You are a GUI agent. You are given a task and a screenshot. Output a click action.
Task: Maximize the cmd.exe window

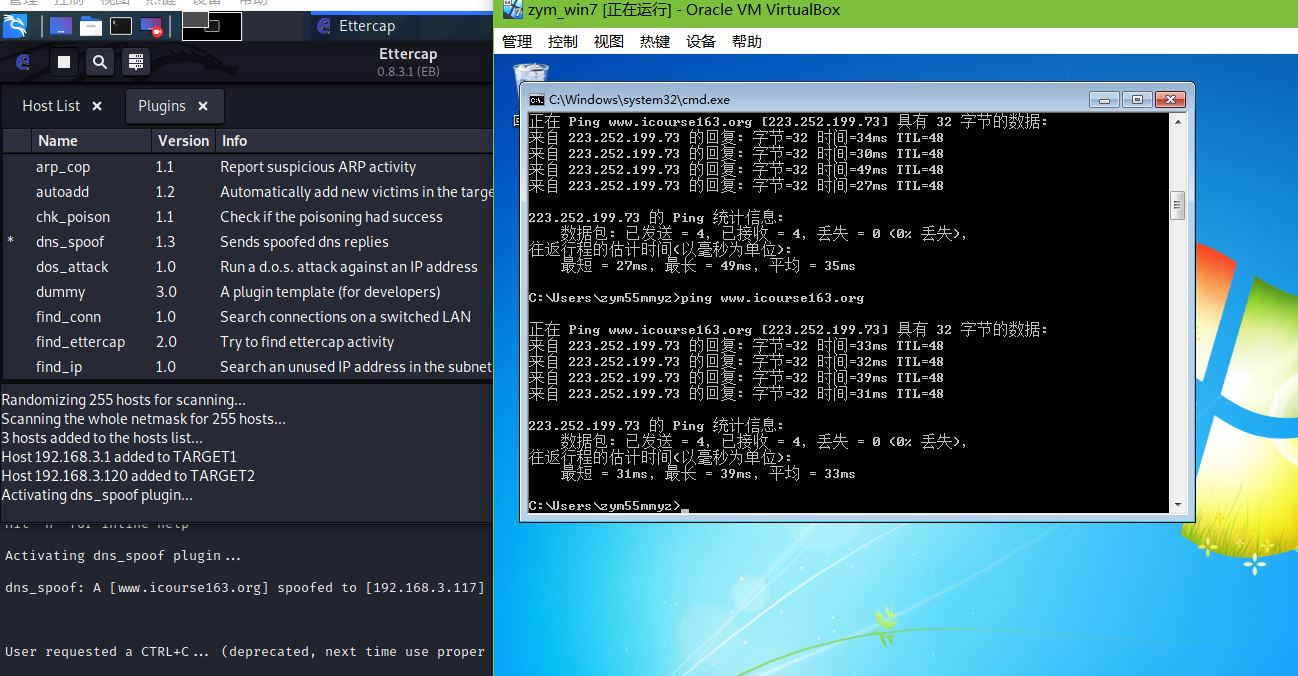[1137, 99]
